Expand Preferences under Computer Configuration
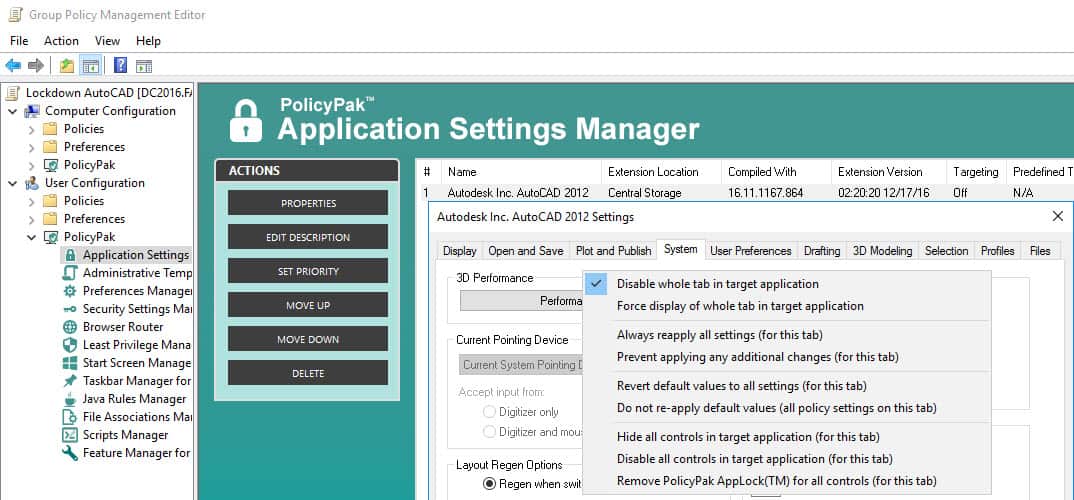 coord(32,147)
